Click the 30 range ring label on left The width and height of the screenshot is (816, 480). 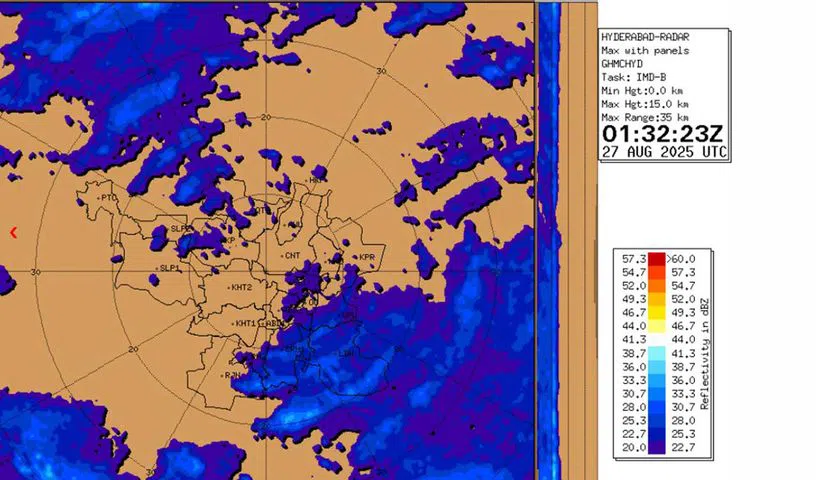pyautogui.click(x=36, y=272)
